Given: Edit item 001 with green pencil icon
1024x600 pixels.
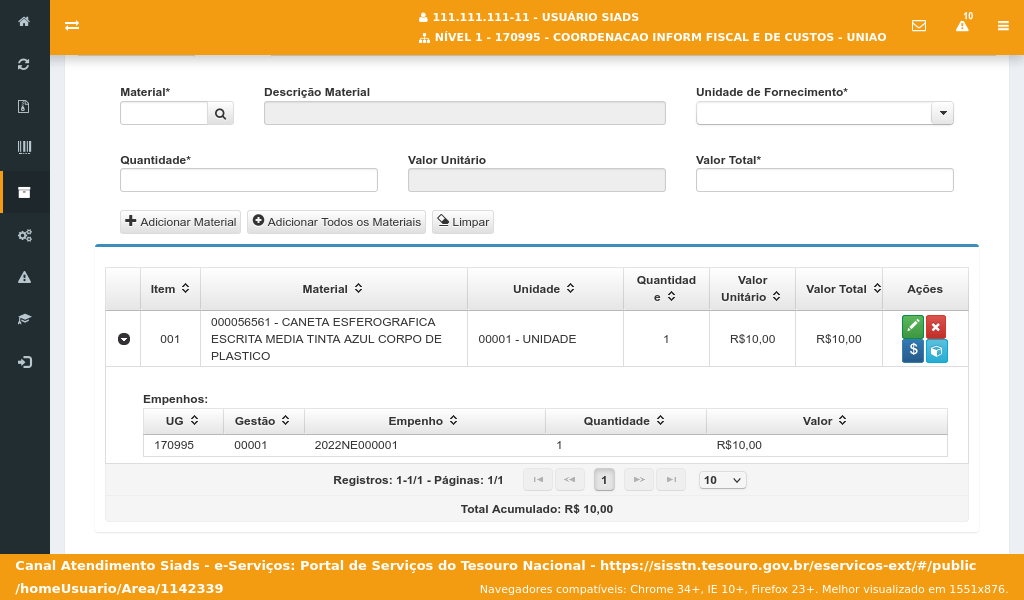Looking at the screenshot, I should [913, 326].
